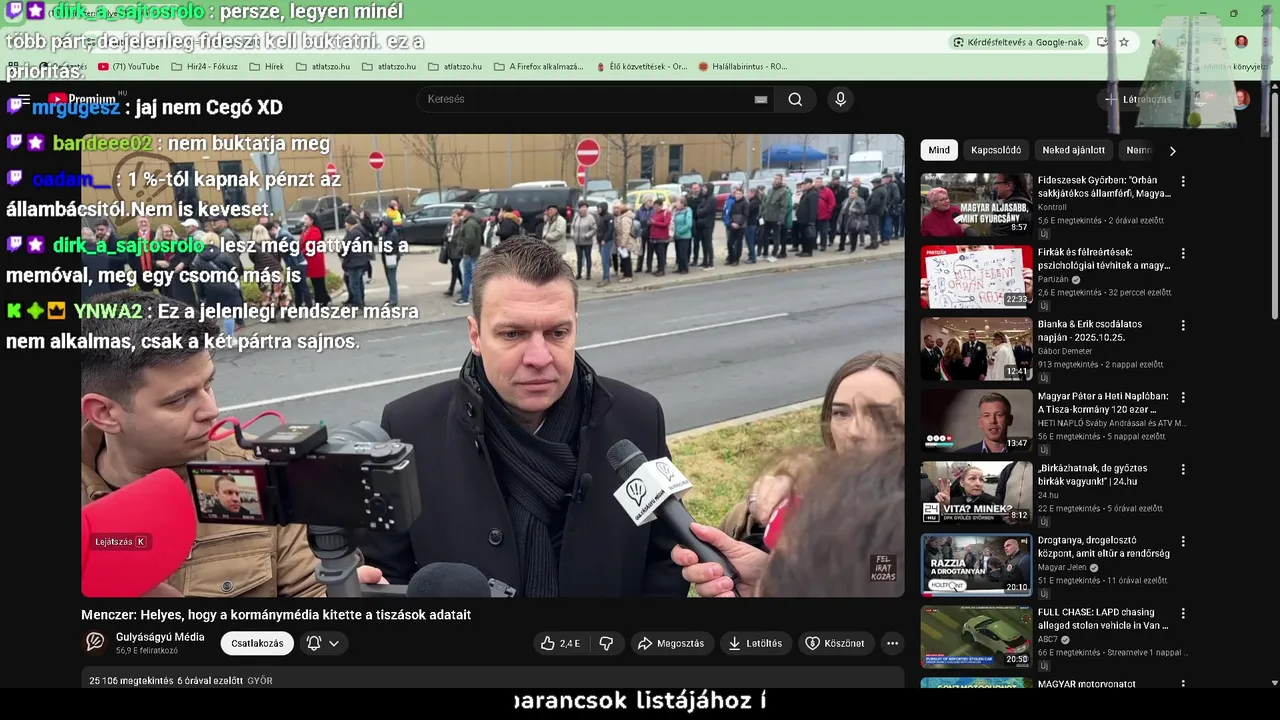Click the Köszönet thanks button
Viewport: 1280px width, 720px height.
[835, 643]
